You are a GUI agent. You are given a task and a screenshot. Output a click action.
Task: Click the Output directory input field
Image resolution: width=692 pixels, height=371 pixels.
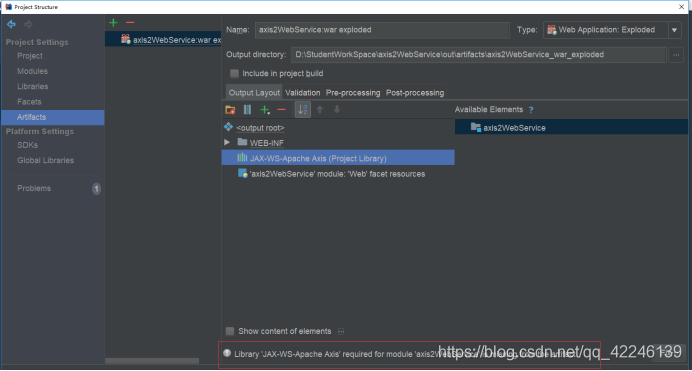[x=478, y=55]
